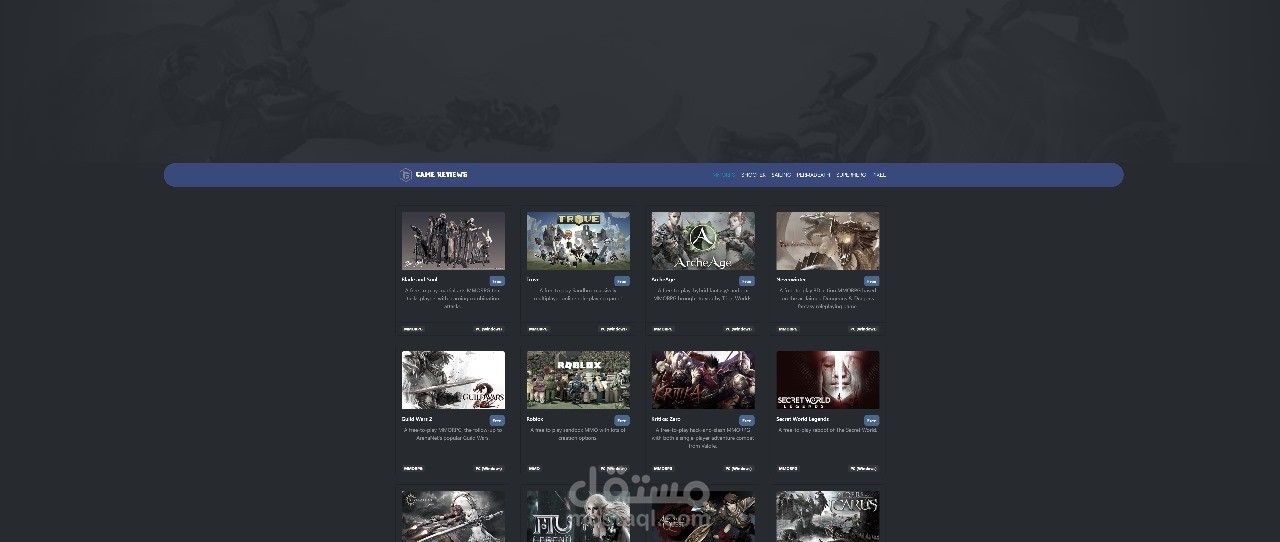This screenshot has width=1280, height=542.
Task: Click the Free badge on Blade and Soul
Action: (497, 281)
